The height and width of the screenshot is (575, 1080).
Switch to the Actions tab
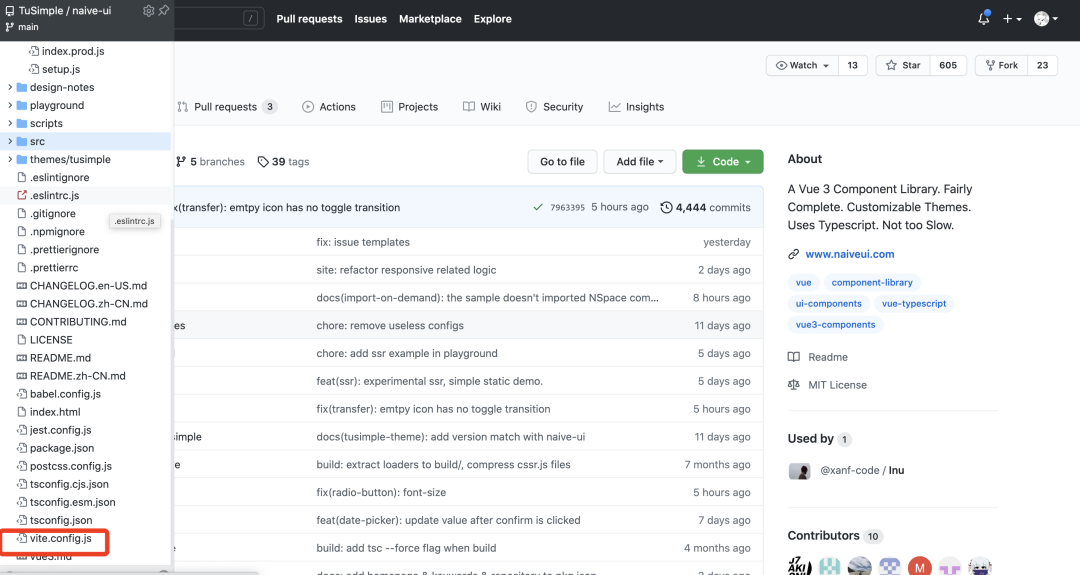329,107
